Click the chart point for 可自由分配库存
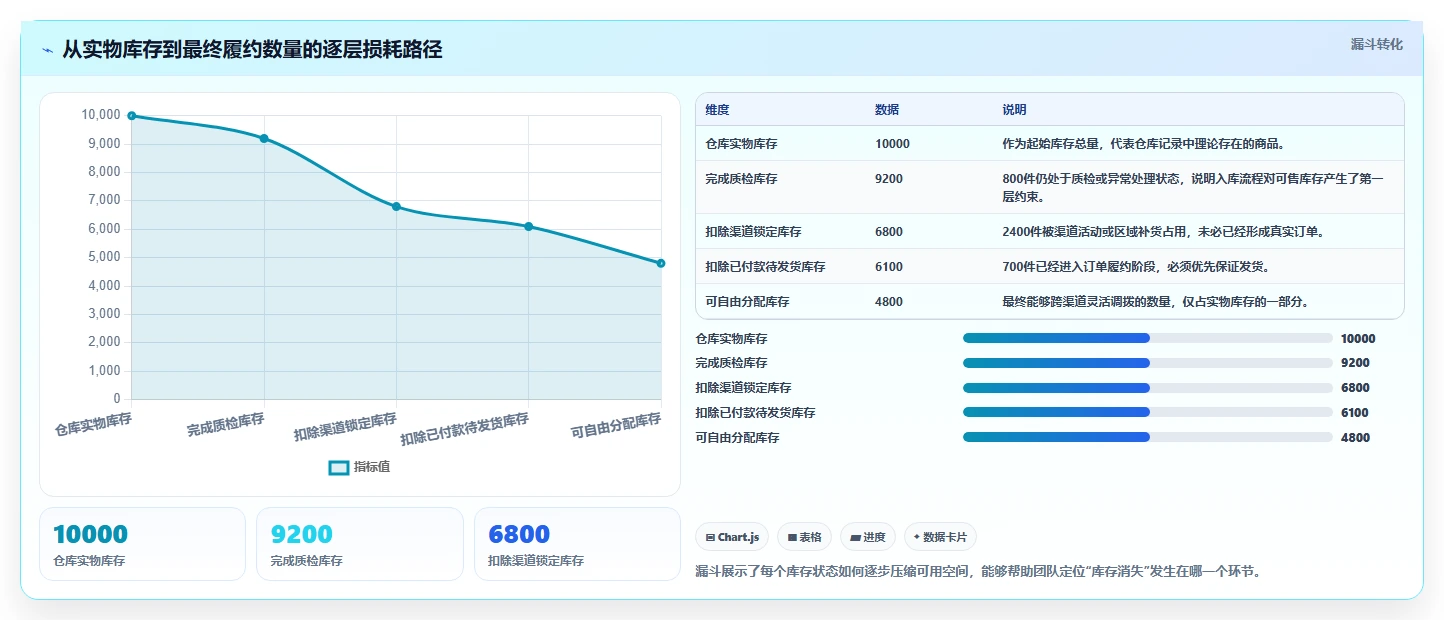 [661, 263]
